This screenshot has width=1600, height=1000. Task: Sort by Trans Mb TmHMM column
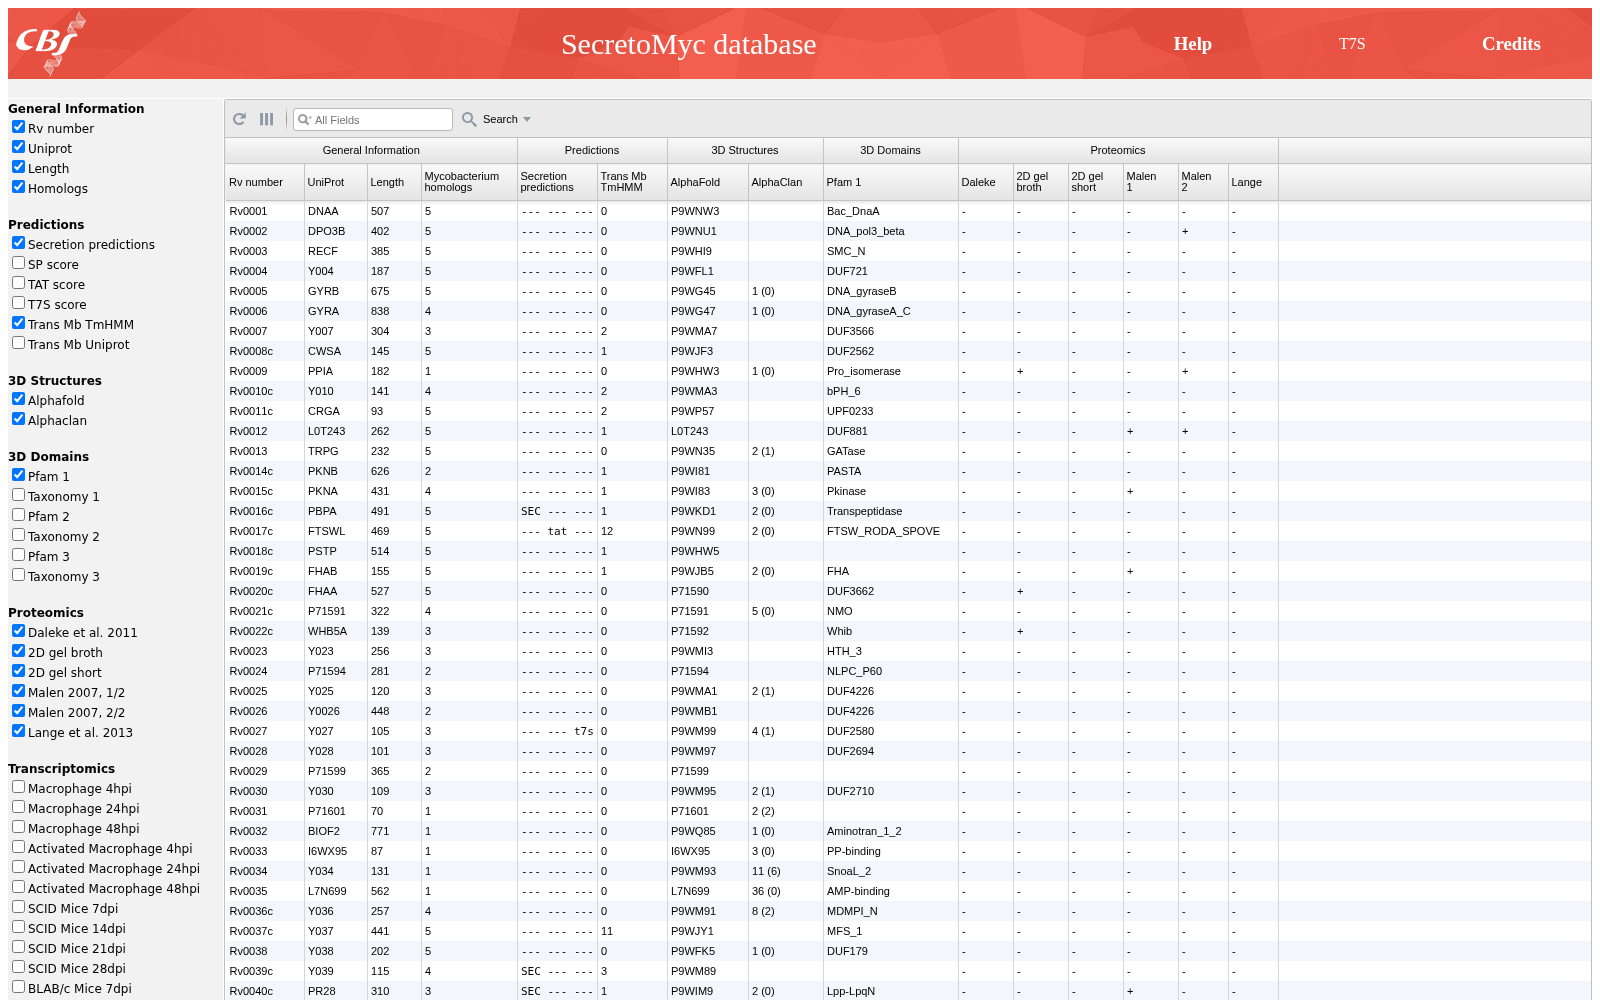(x=632, y=182)
